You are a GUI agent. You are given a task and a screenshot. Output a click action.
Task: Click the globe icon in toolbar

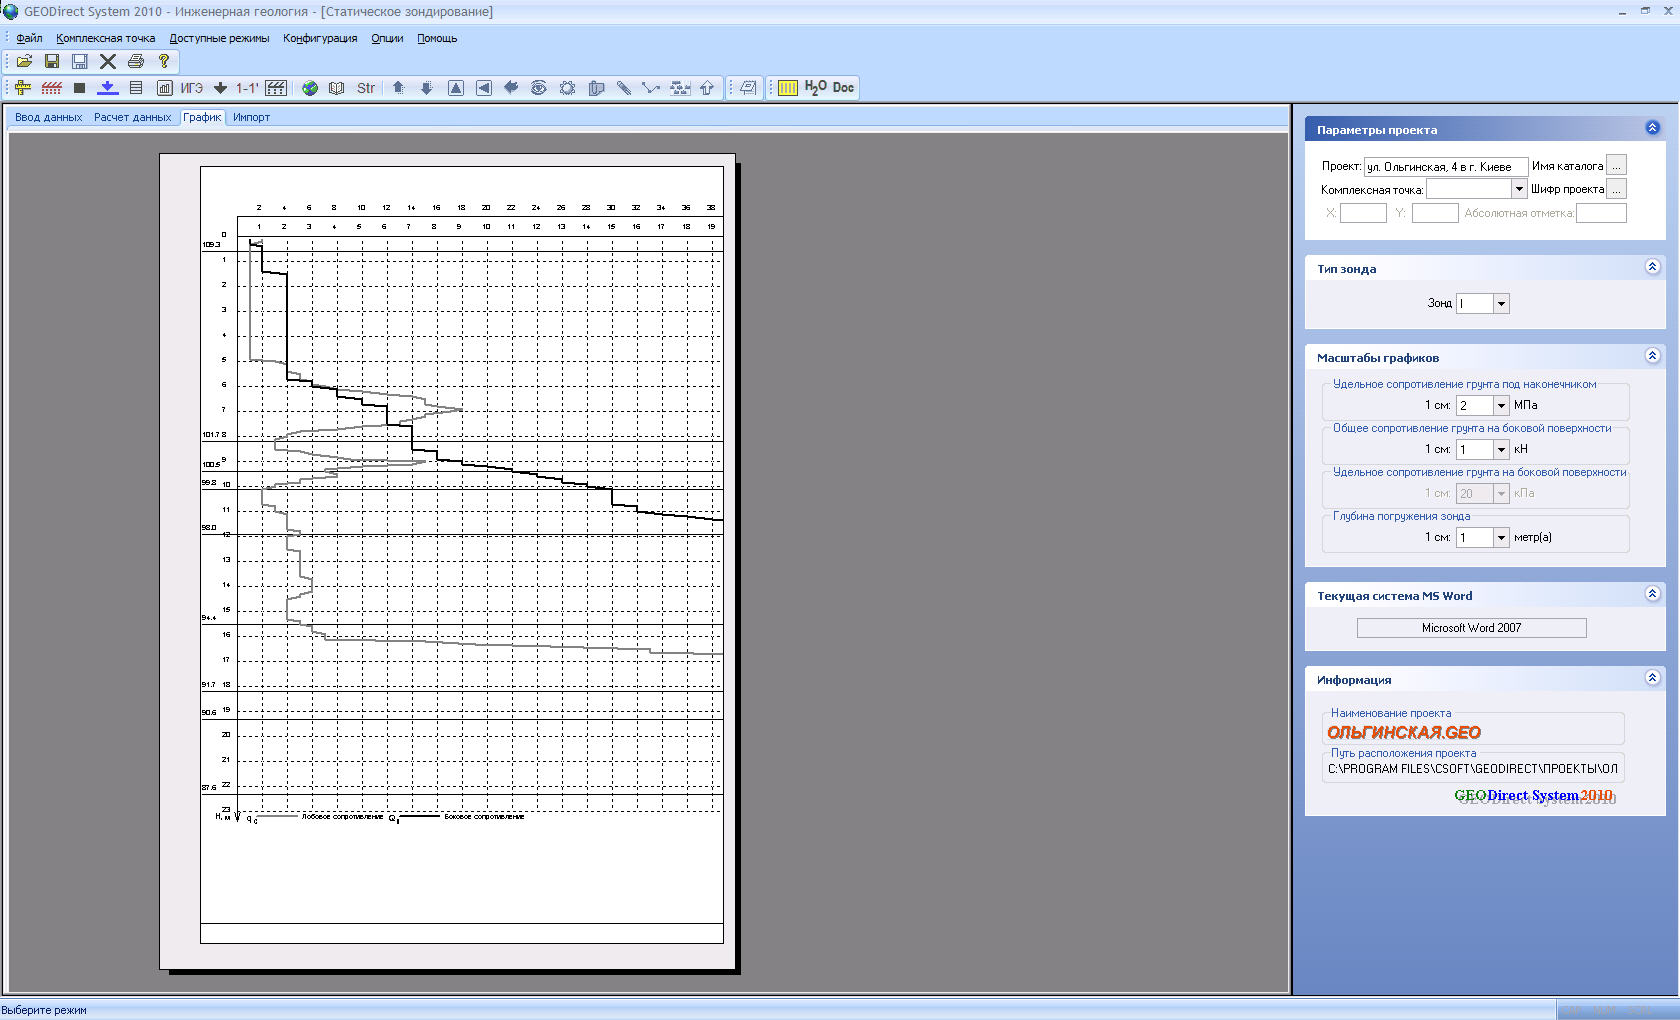click(x=310, y=88)
